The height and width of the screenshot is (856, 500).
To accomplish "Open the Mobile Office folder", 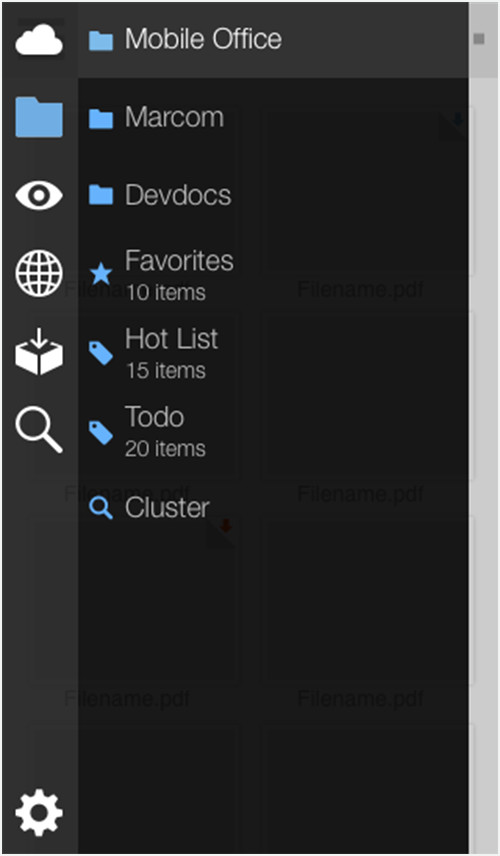I will click(x=273, y=39).
